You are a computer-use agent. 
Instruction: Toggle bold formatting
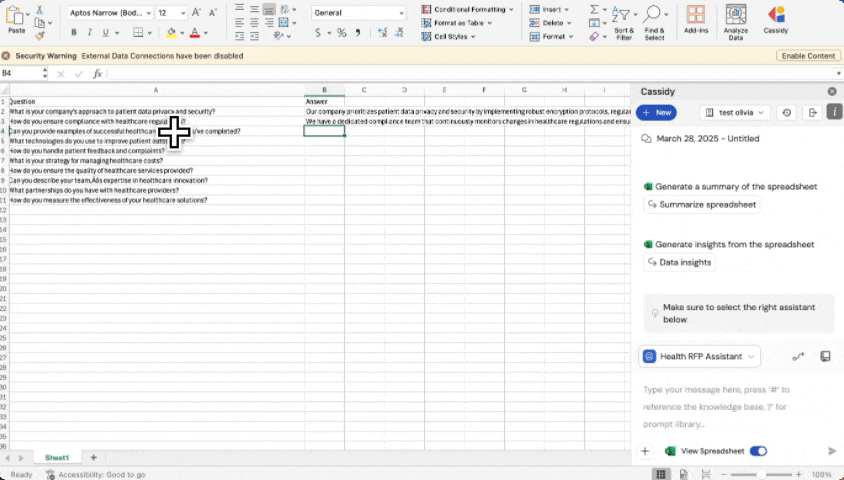[74, 33]
